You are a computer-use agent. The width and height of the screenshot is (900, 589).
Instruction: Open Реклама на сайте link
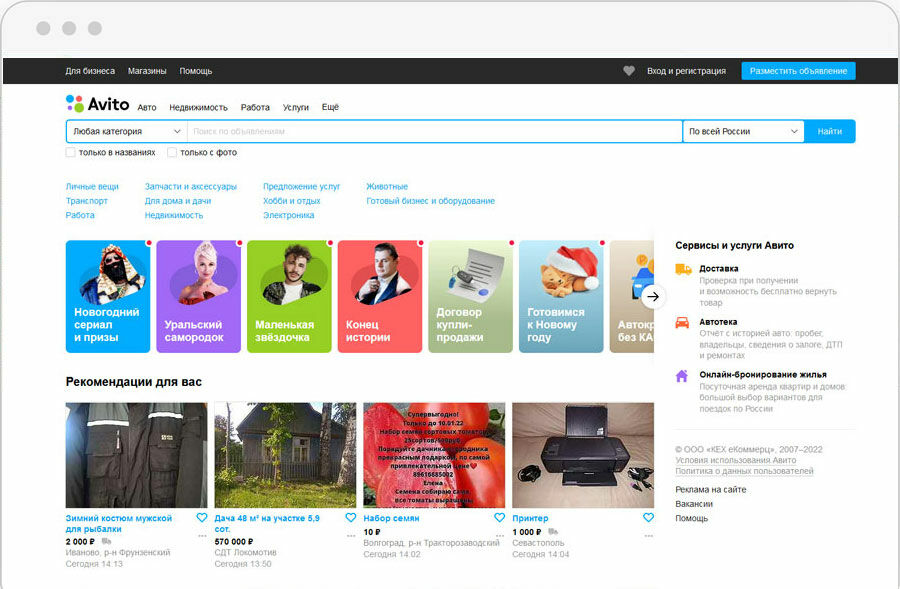(x=711, y=490)
